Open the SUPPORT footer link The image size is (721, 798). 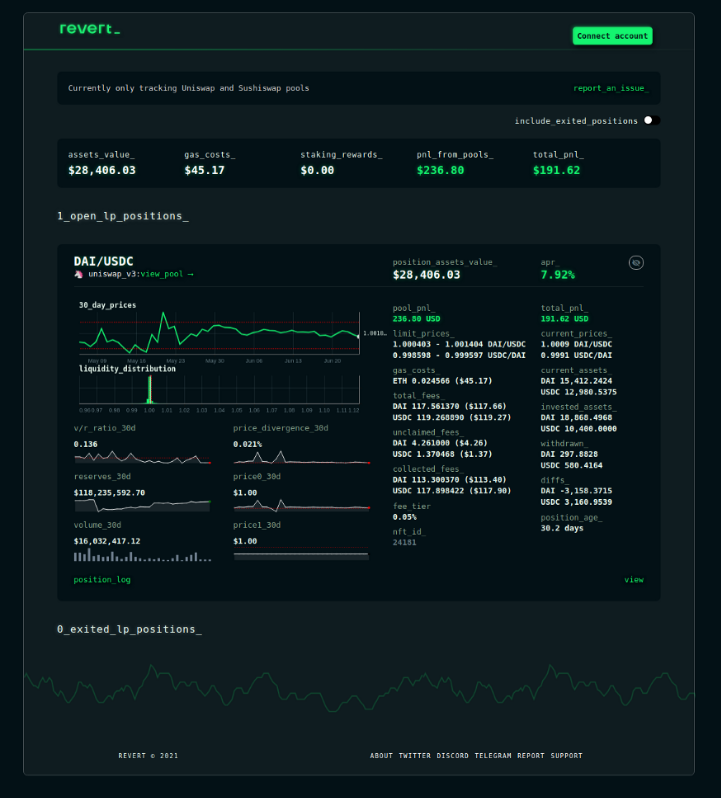click(x=566, y=756)
